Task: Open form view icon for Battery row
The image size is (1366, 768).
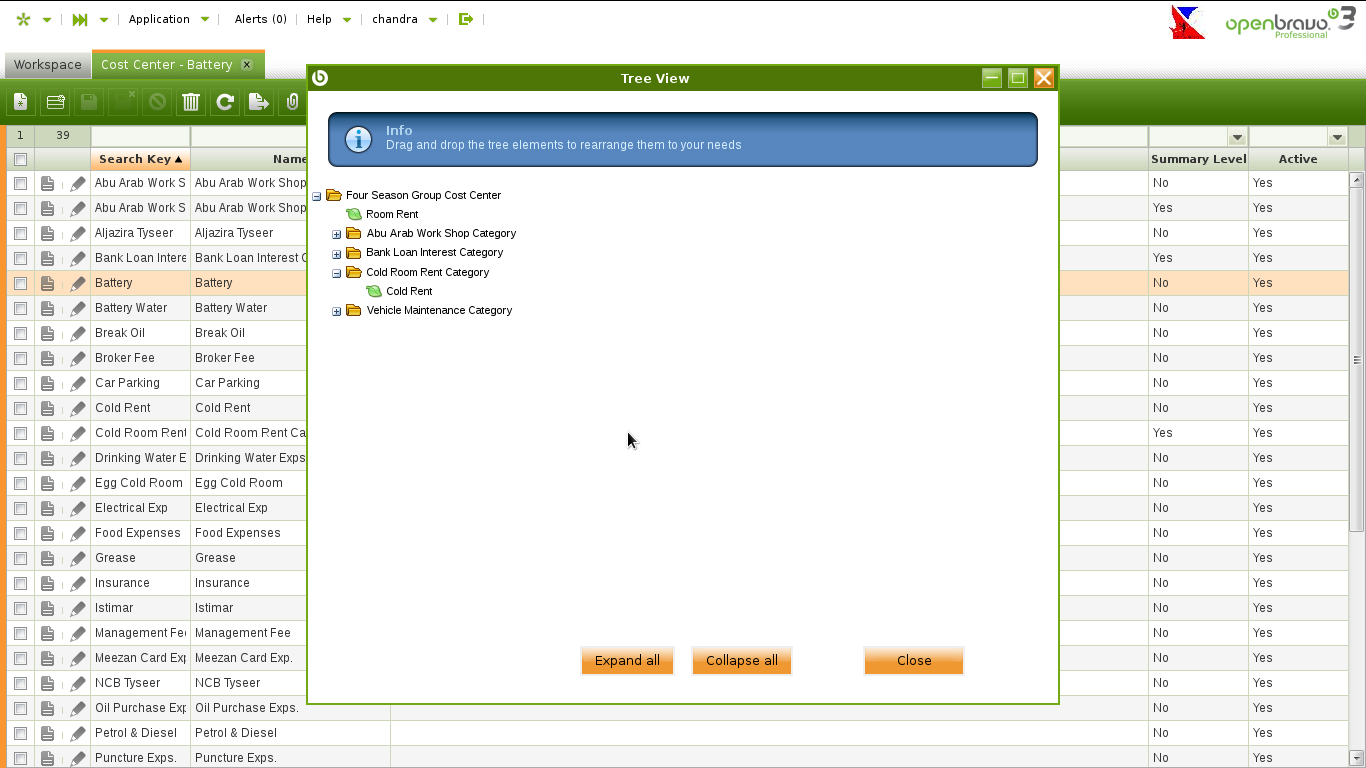Action: (47, 283)
